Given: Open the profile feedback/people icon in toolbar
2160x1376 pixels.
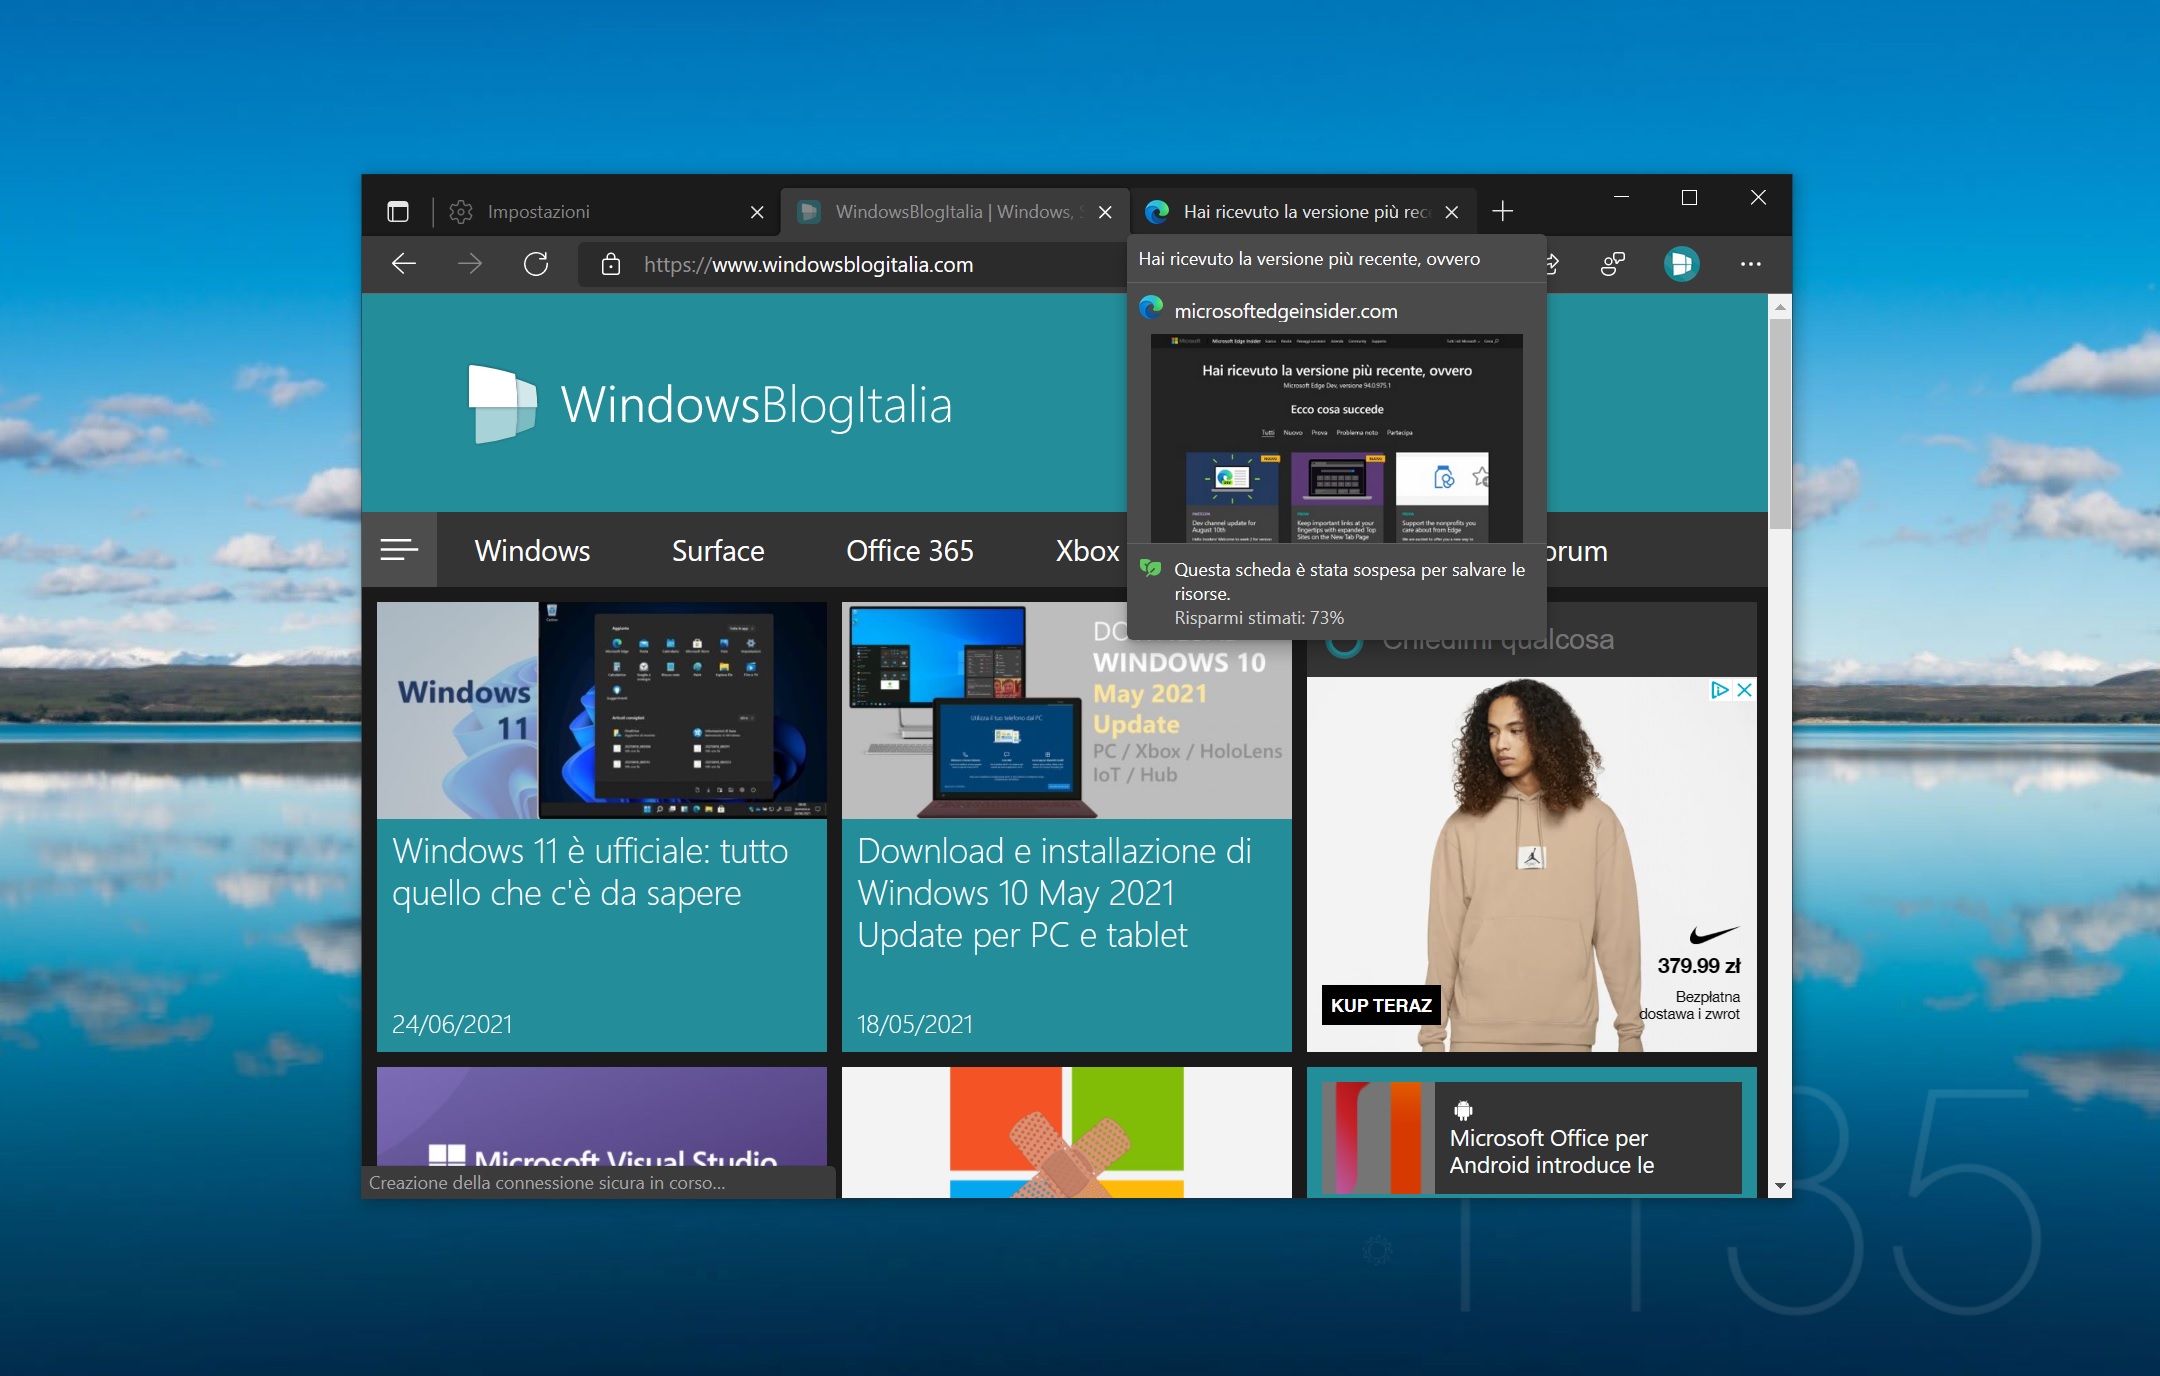Looking at the screenshot, I should pyautogui.click(x=1613, y=264).
